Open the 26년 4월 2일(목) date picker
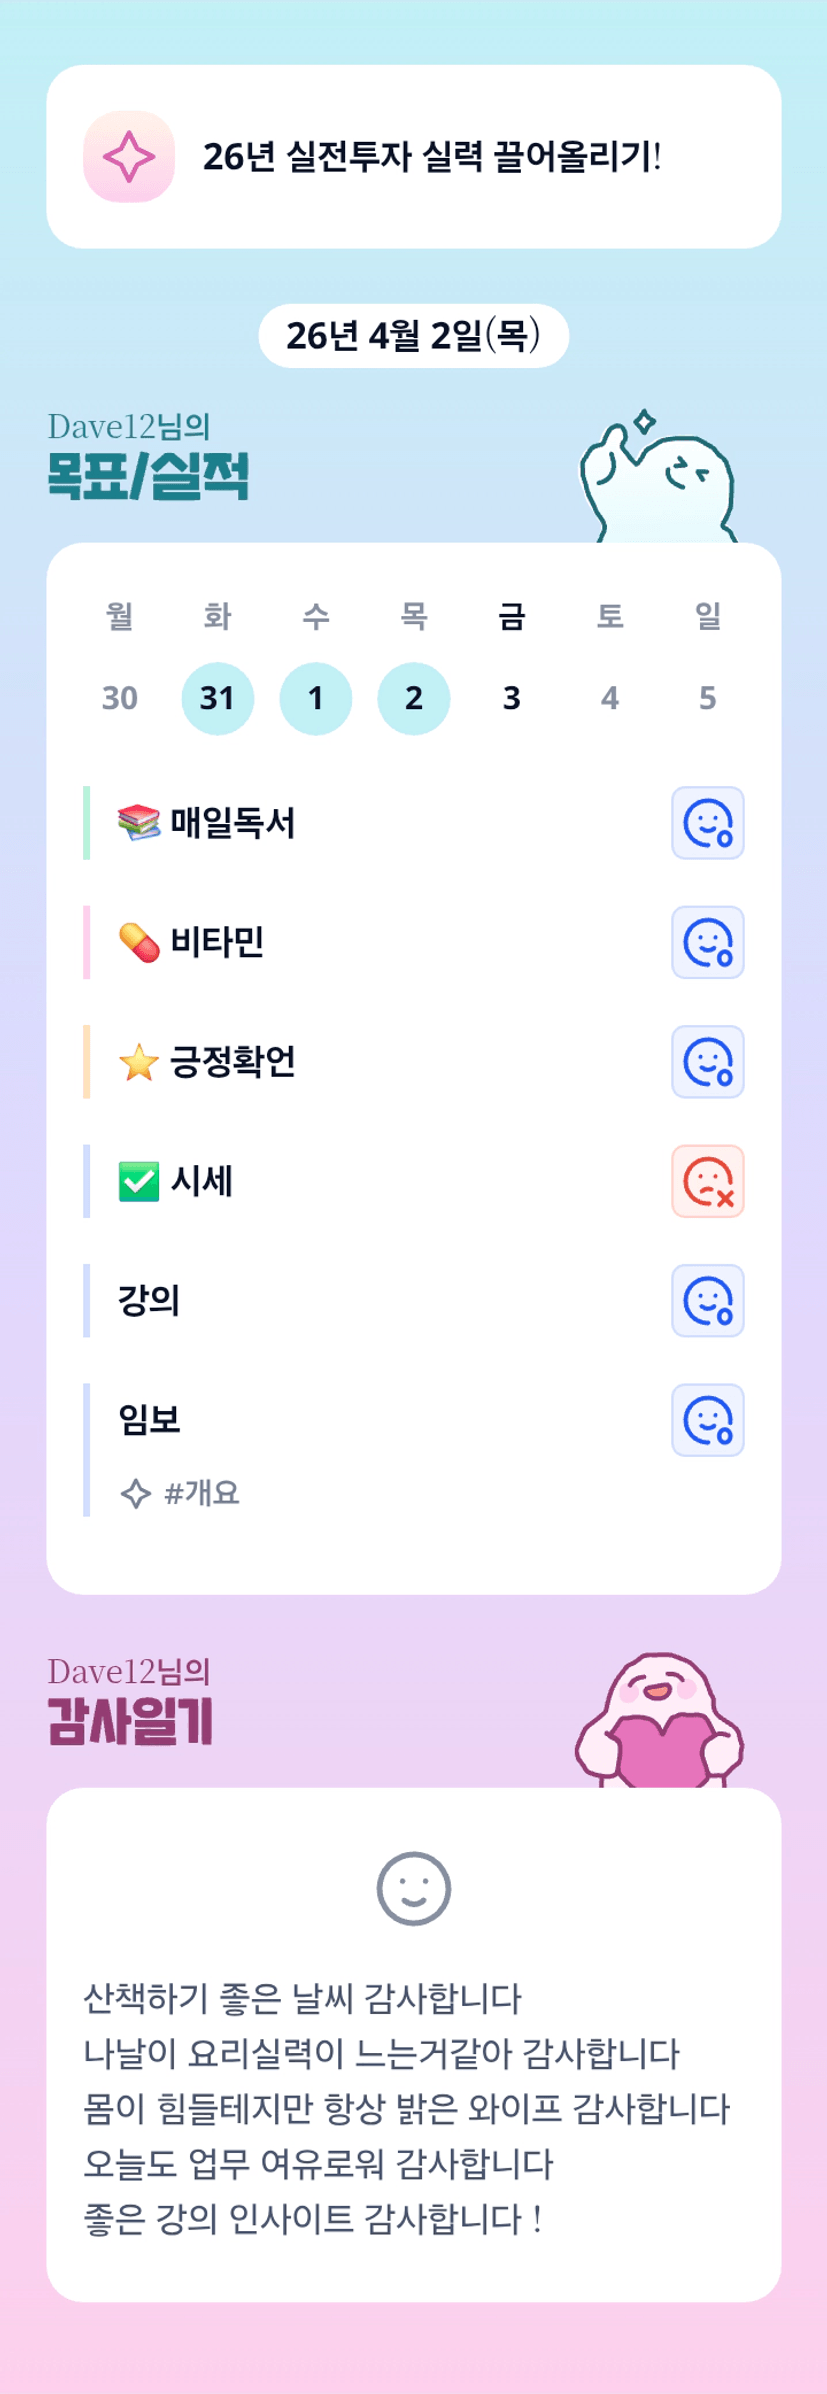827x2394 pixels. coord(413,336)
